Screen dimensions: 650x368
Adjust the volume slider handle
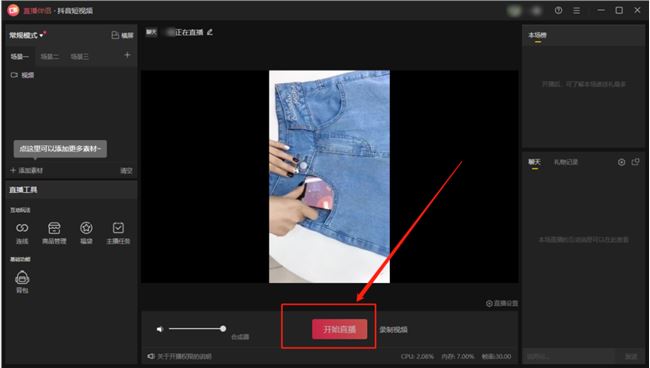coord(223,329)
